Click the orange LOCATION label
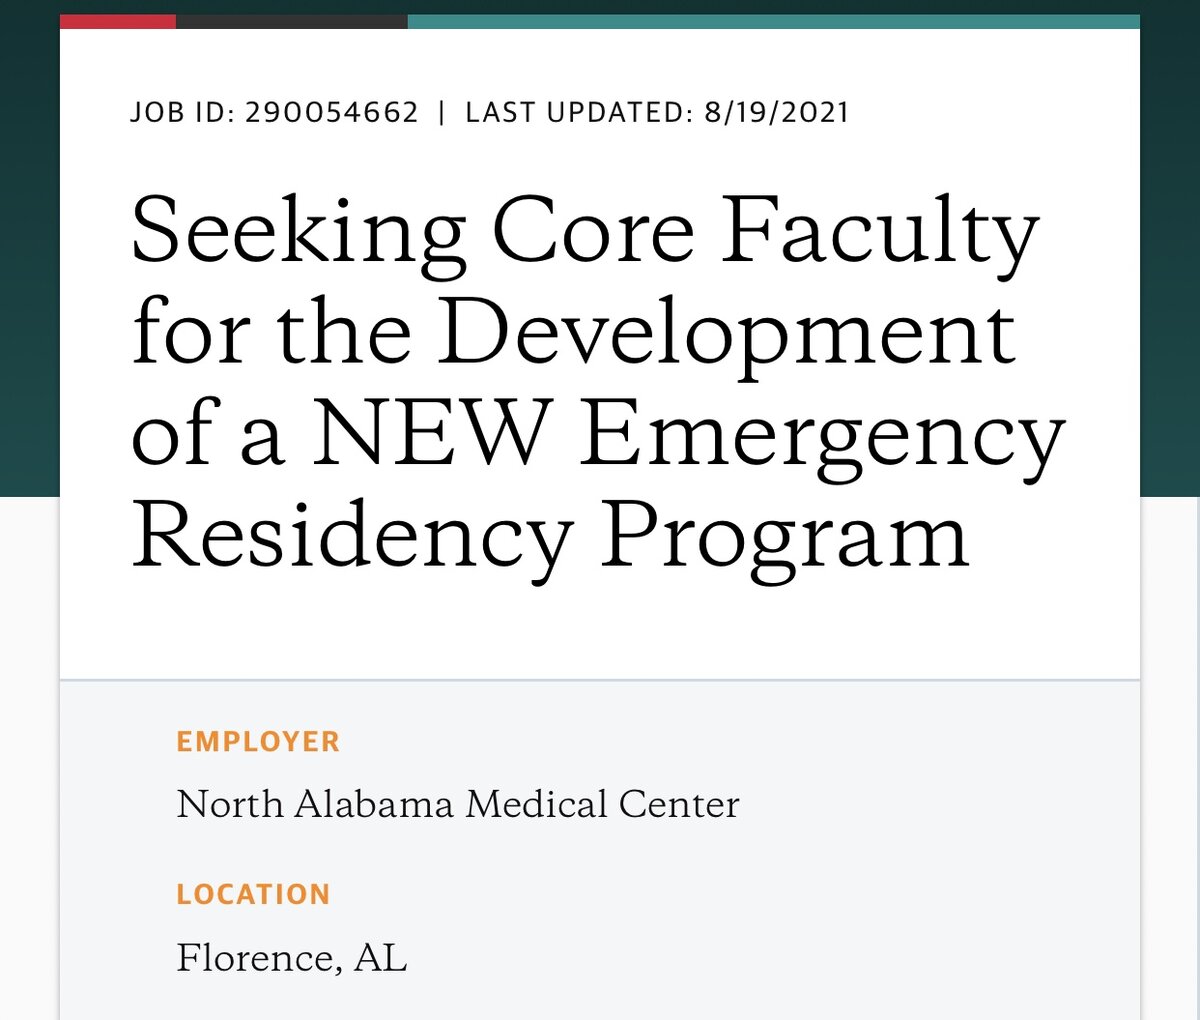 pyautogui.click(x=253, y=894)
